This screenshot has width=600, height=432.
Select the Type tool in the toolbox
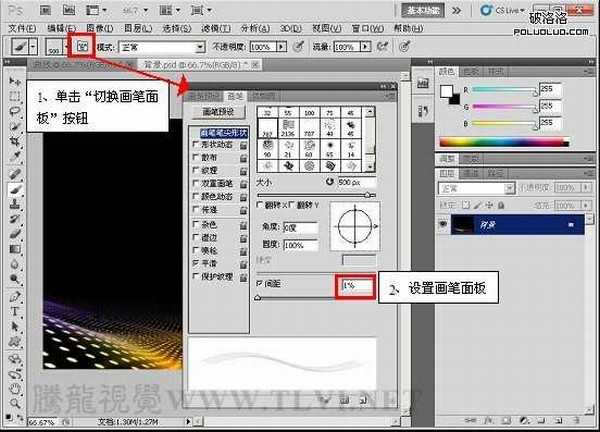15,310
